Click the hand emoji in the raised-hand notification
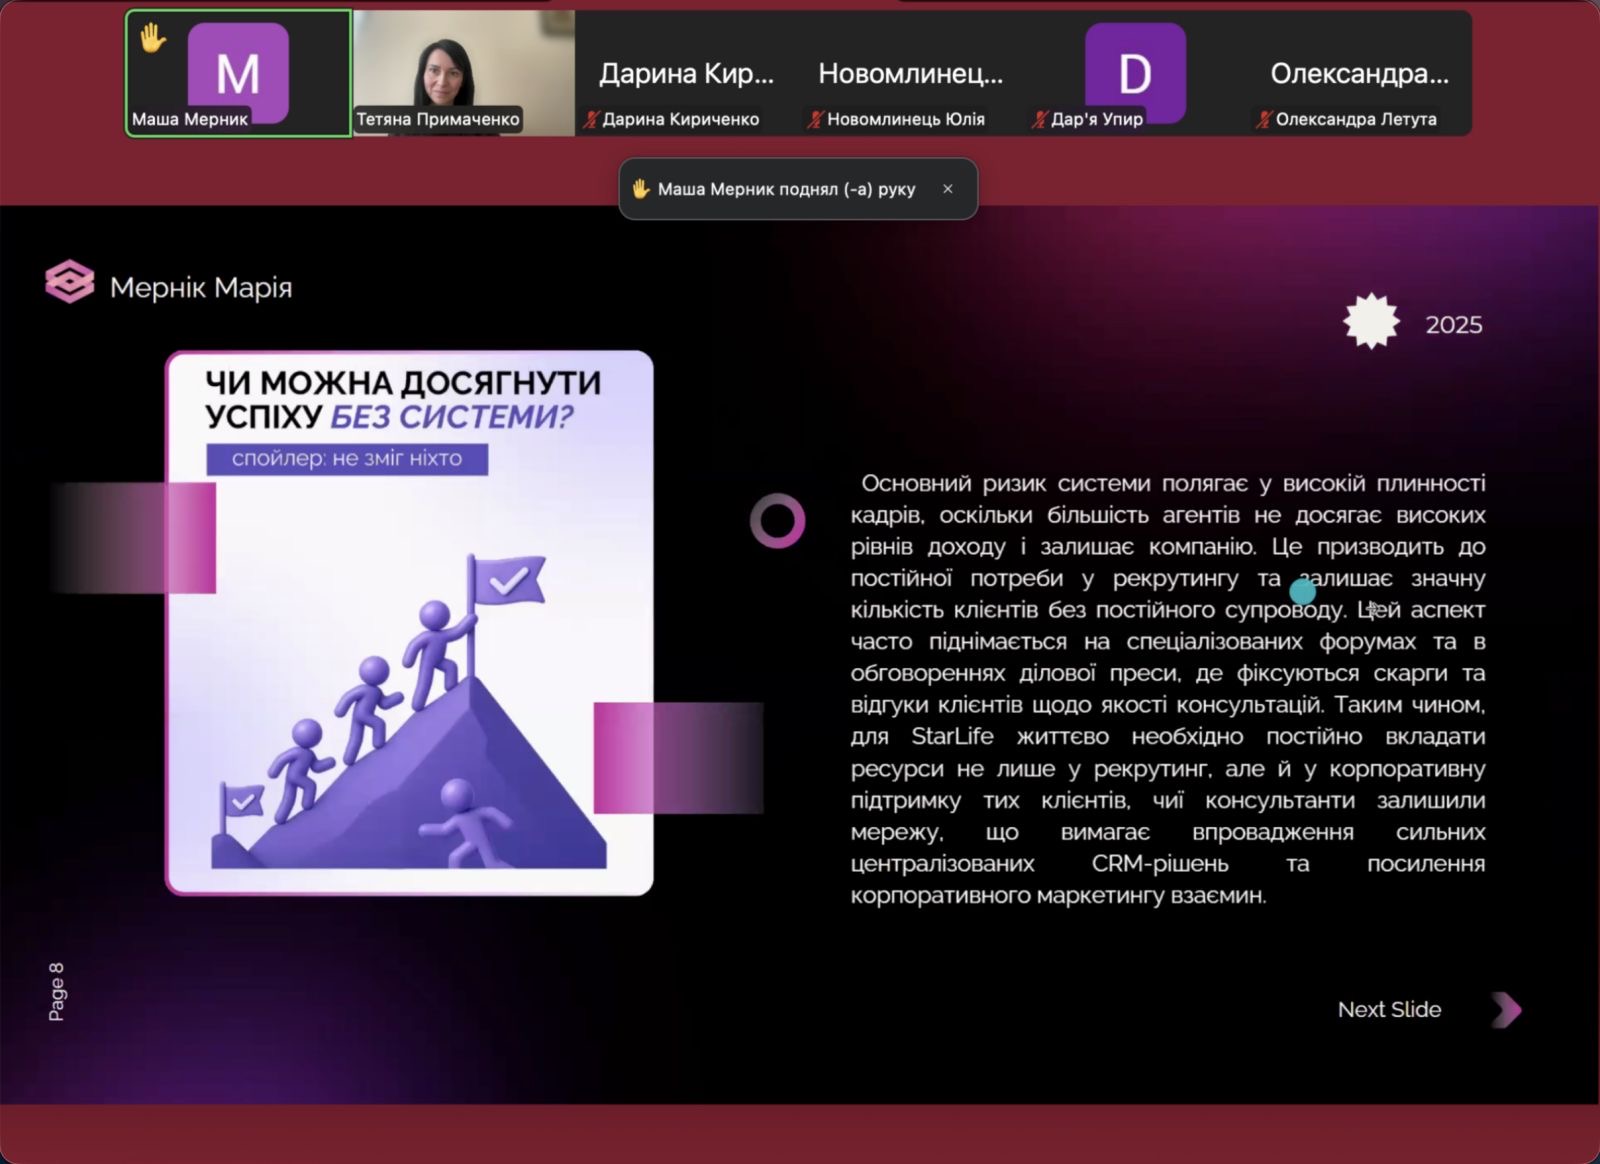The image size is (1600, 1164). (641, 189)
